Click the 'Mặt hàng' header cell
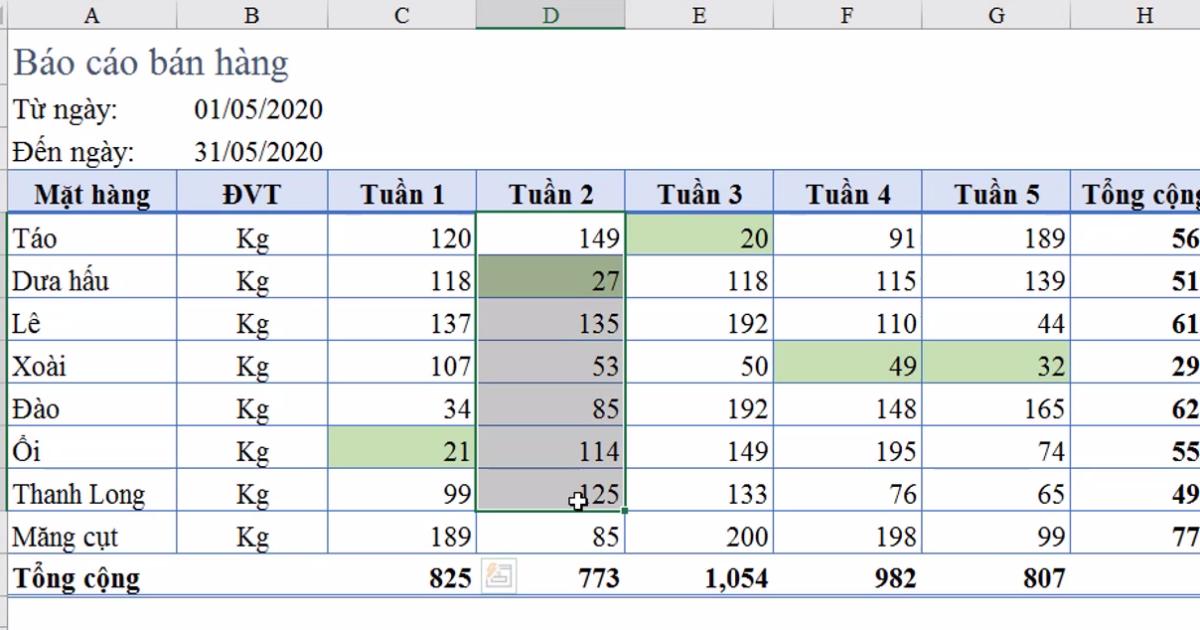 point(92,193)
